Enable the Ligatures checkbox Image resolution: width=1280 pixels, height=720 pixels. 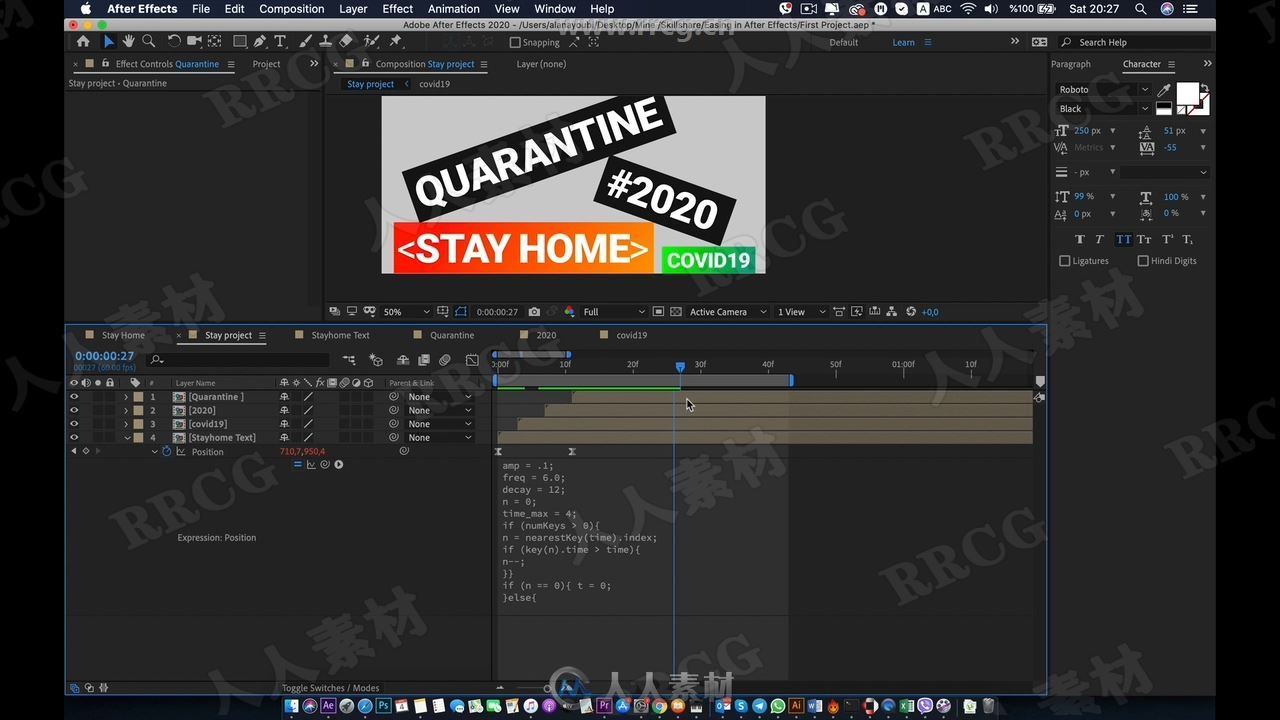tap(1064, 261)
